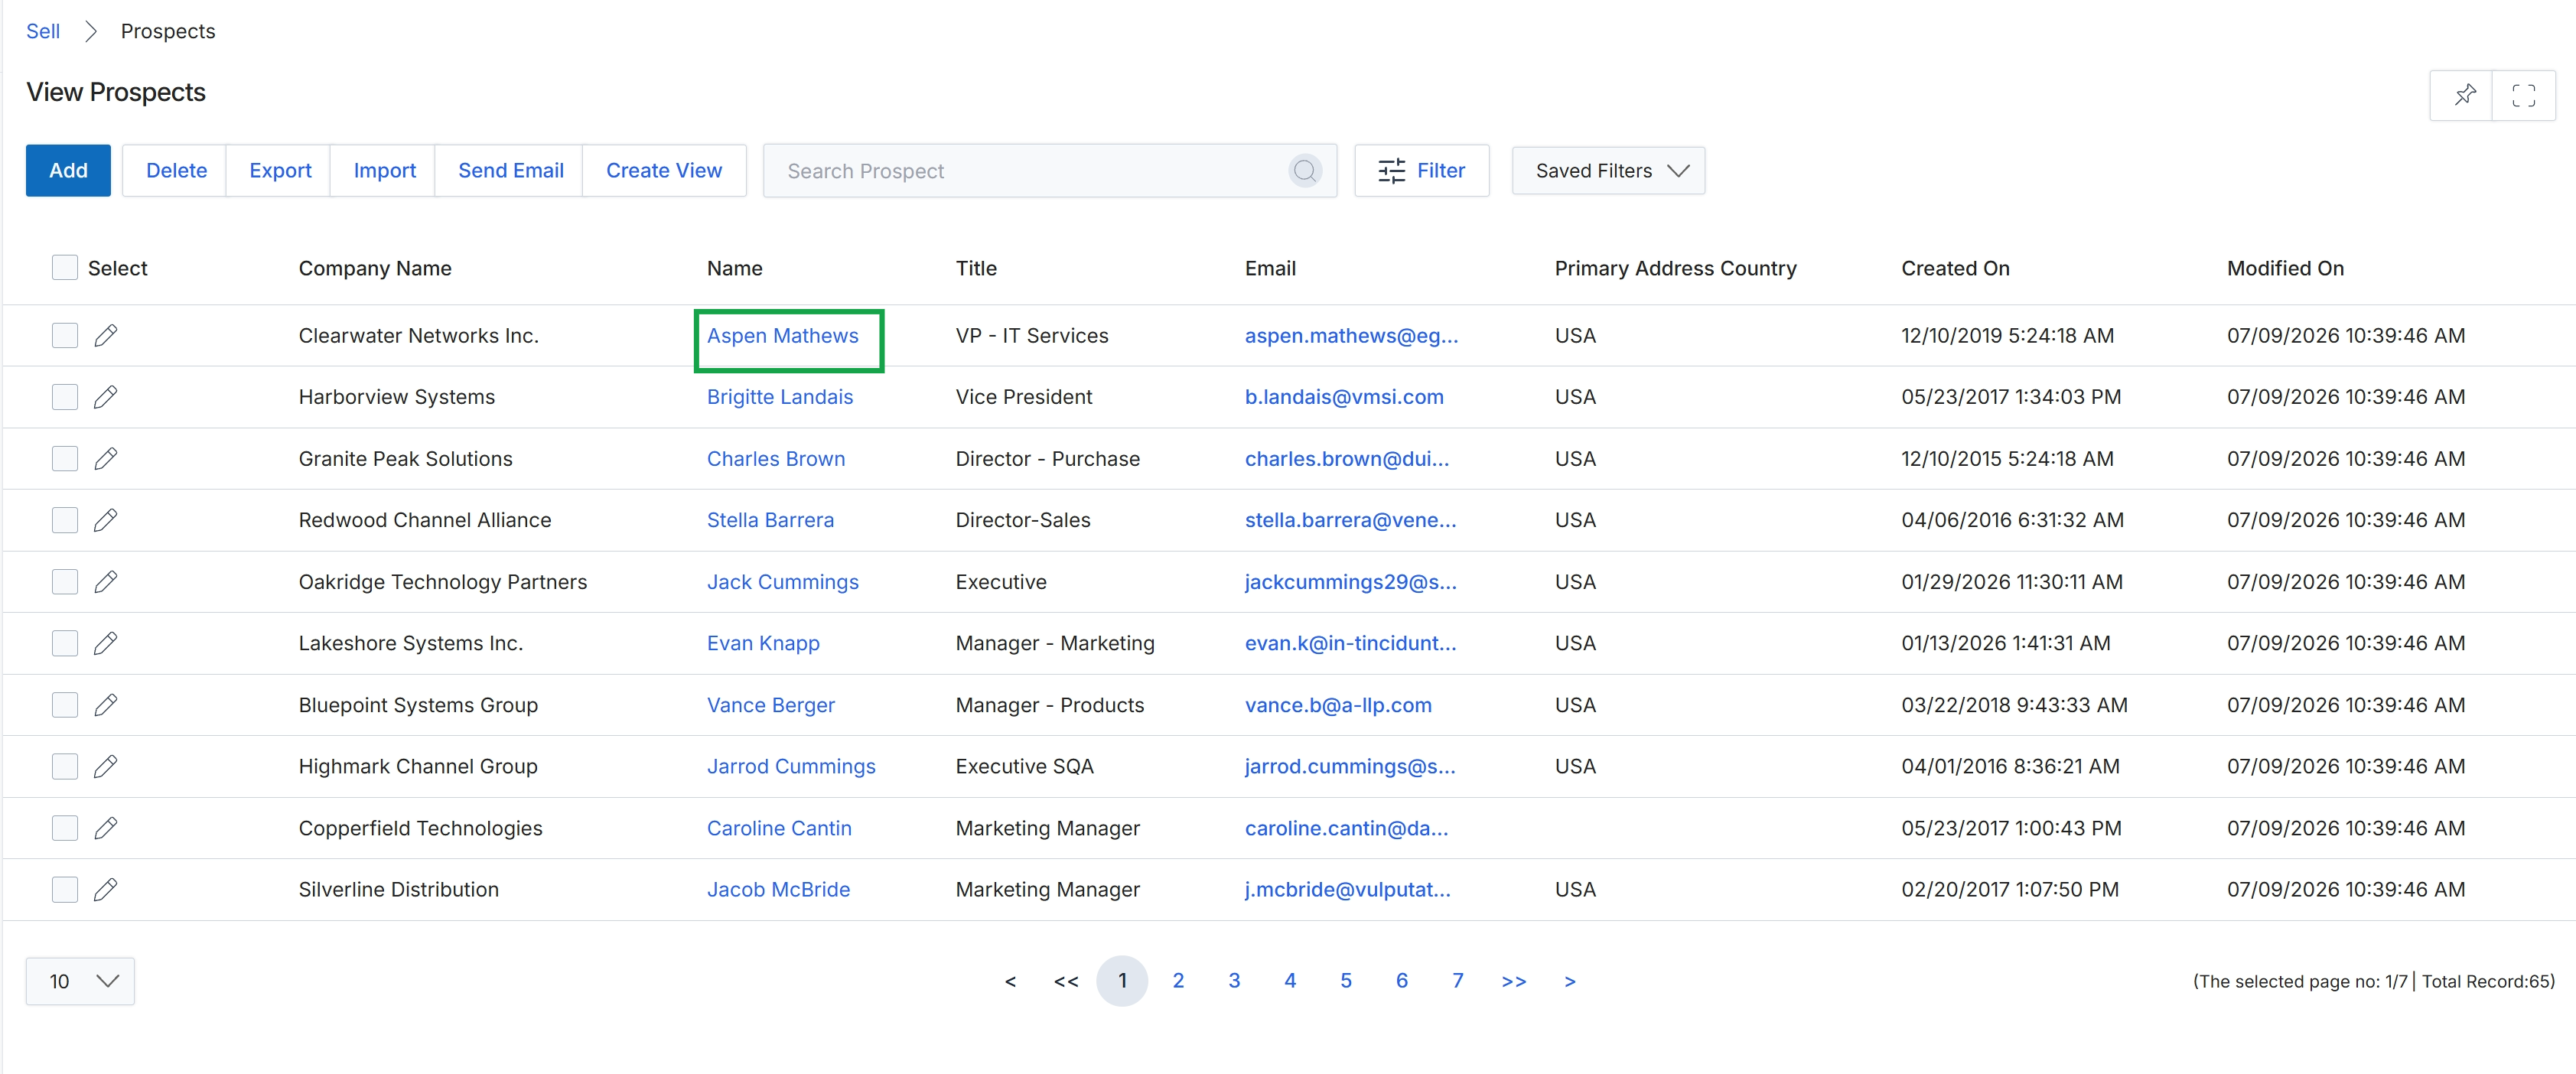Open Aspen Mathews prospect
The width and height of the screenshot is (2576, 1074).
click(782, 336)
